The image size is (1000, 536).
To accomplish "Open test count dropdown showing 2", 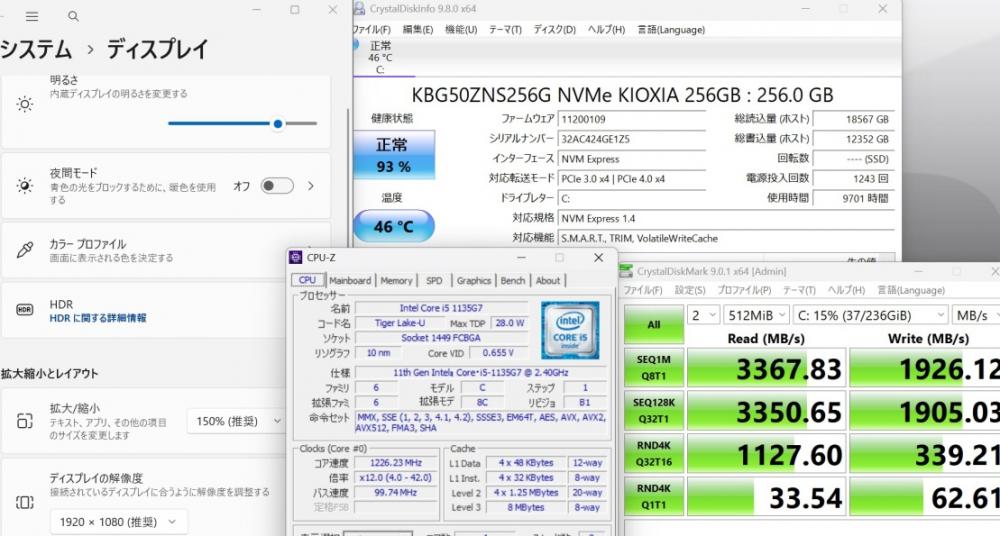I will 703,315.
